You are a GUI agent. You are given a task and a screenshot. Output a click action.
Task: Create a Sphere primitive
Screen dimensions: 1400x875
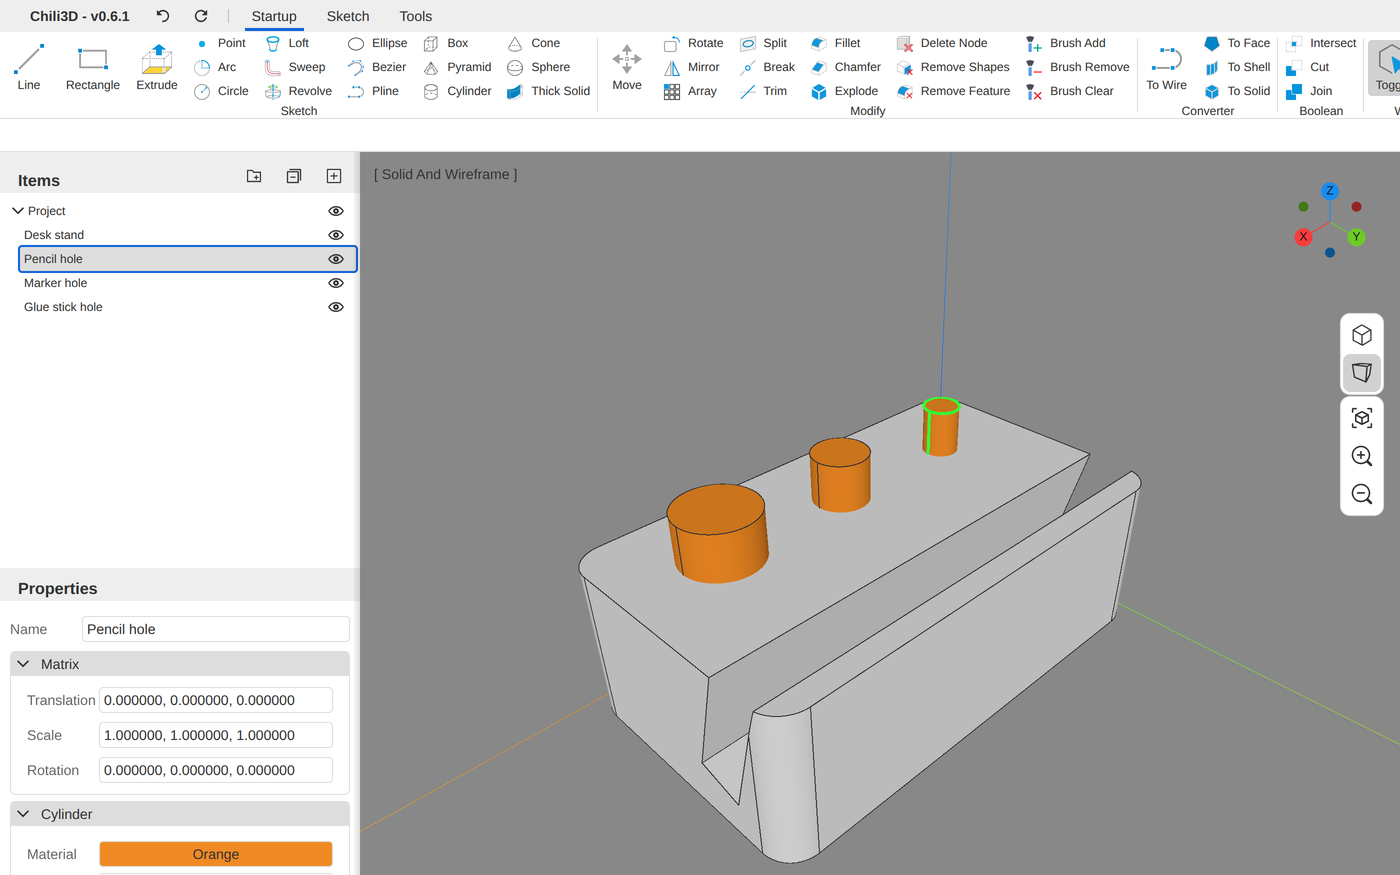pos(538,67)
